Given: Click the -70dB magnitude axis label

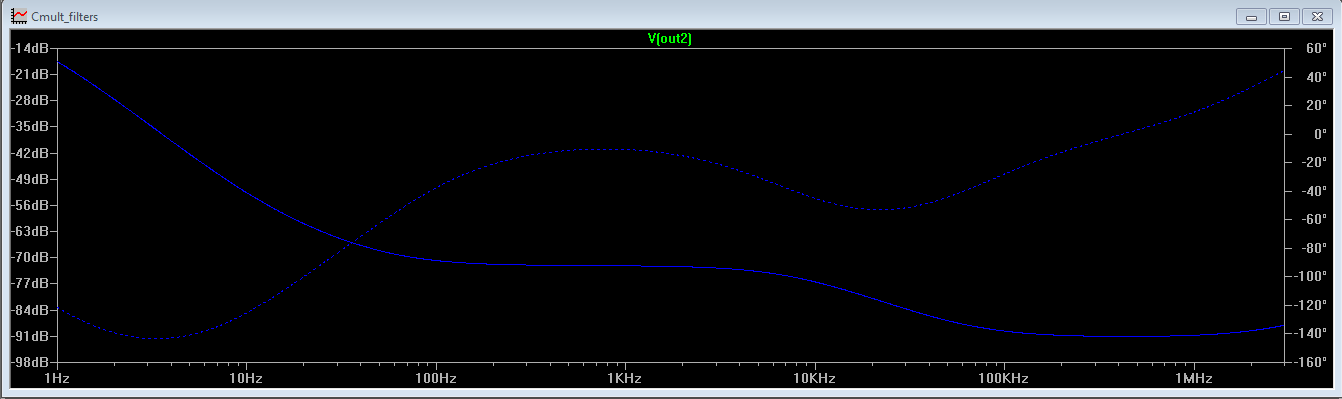Looking at the screenshot, I should pyautogui.click(x=30, y=257).
